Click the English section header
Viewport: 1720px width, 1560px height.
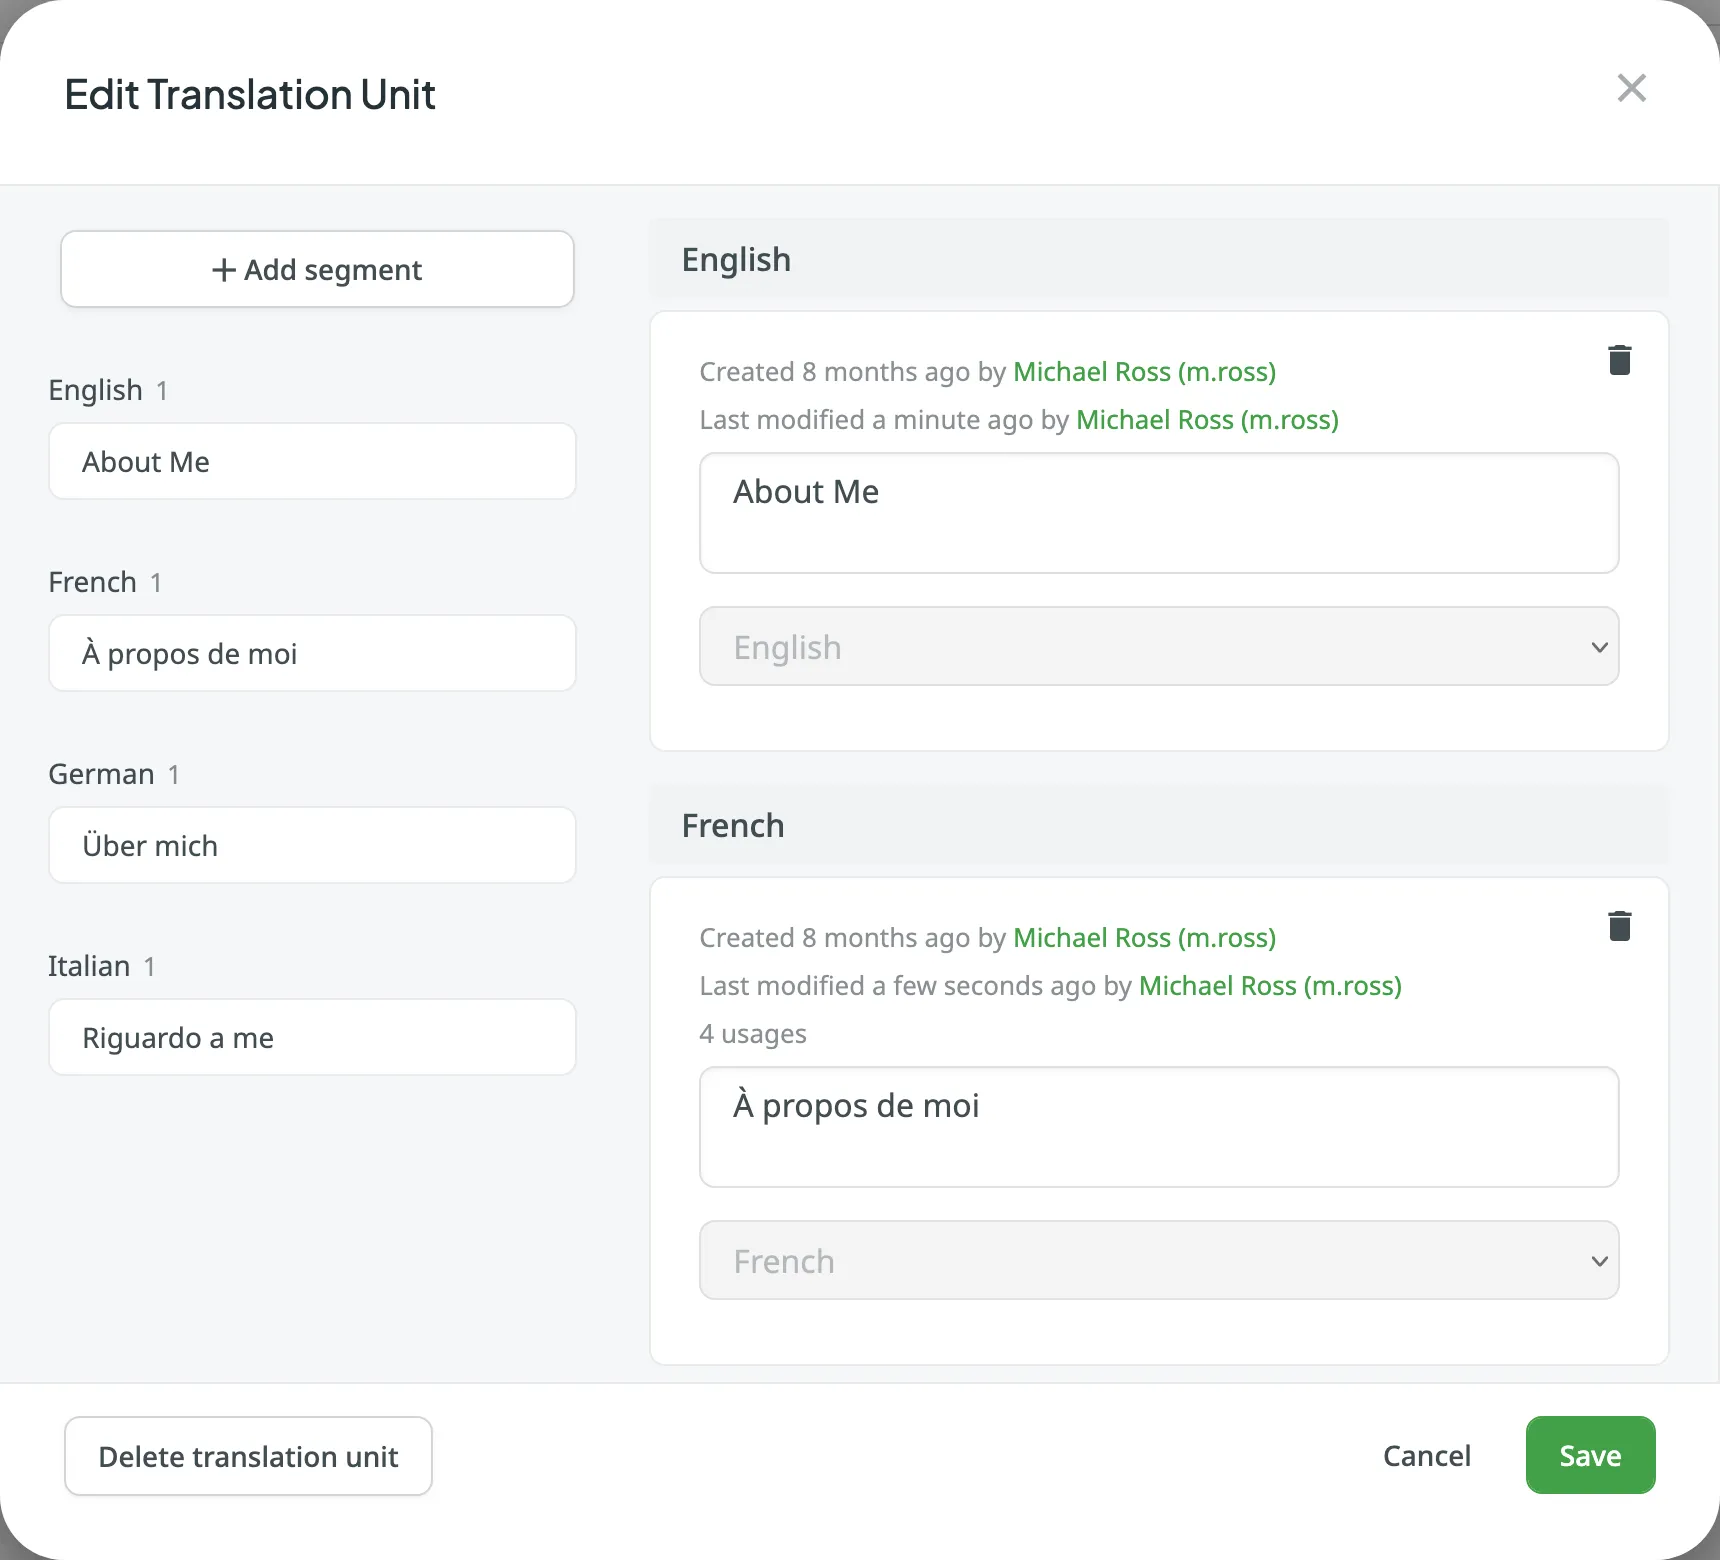point(736,259)
